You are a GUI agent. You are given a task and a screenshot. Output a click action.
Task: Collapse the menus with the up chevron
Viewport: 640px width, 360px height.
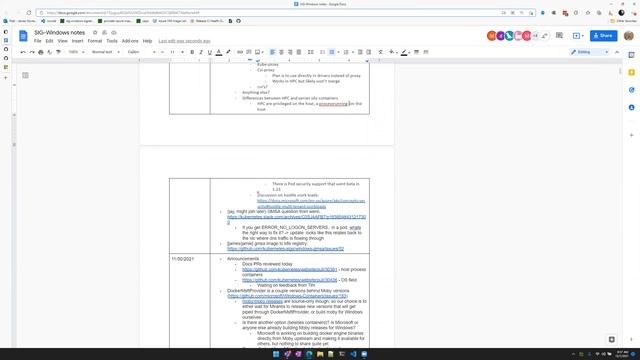coord(617,52)
